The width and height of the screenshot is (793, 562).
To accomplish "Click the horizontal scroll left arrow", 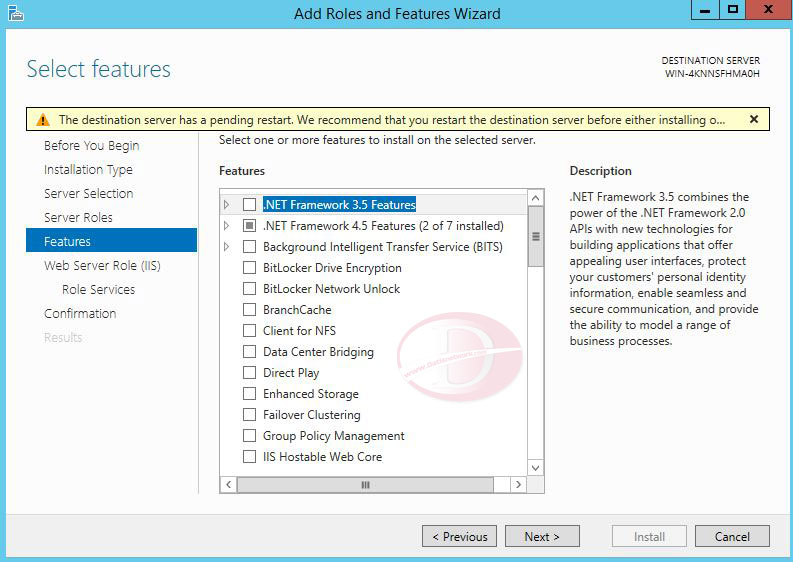I will click(229, 485).
